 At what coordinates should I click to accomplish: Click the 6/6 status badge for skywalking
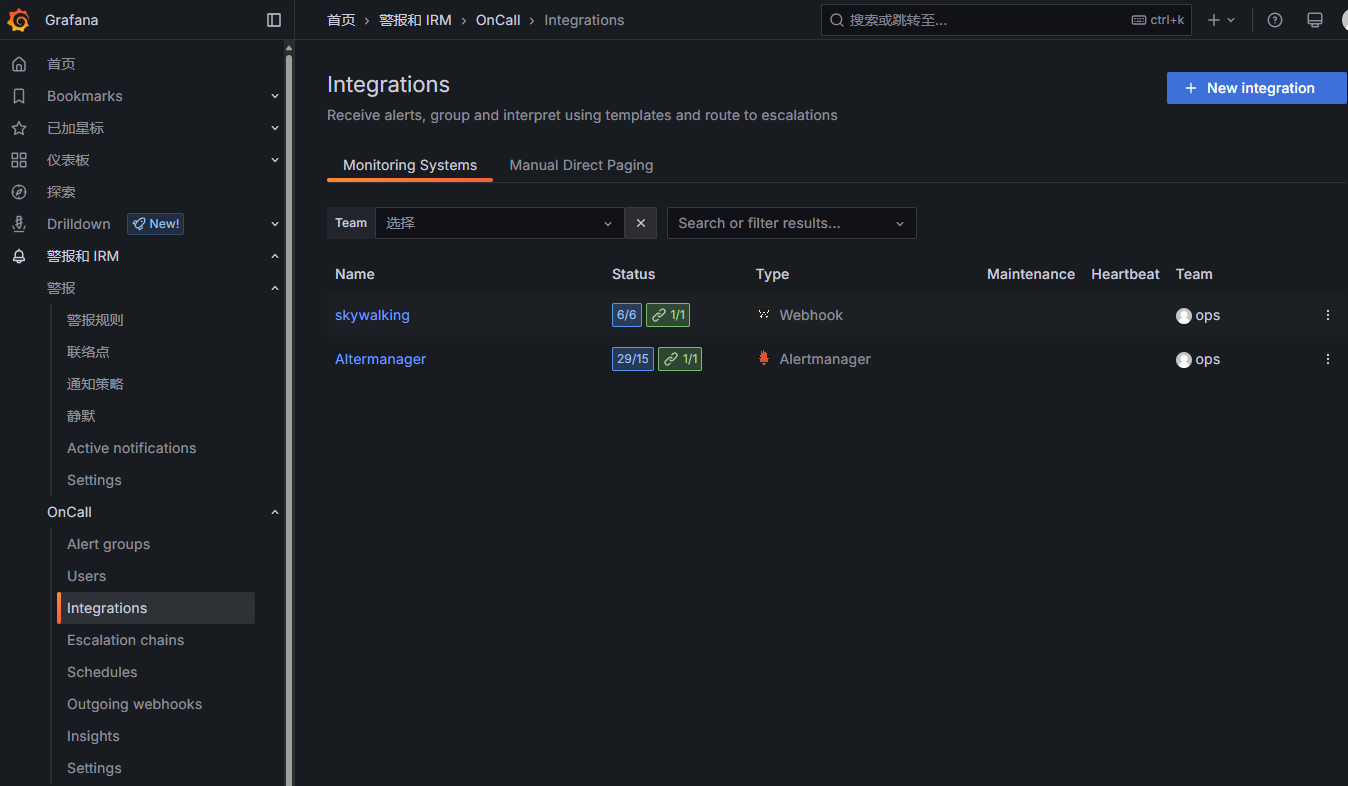(x=627, y=315)
